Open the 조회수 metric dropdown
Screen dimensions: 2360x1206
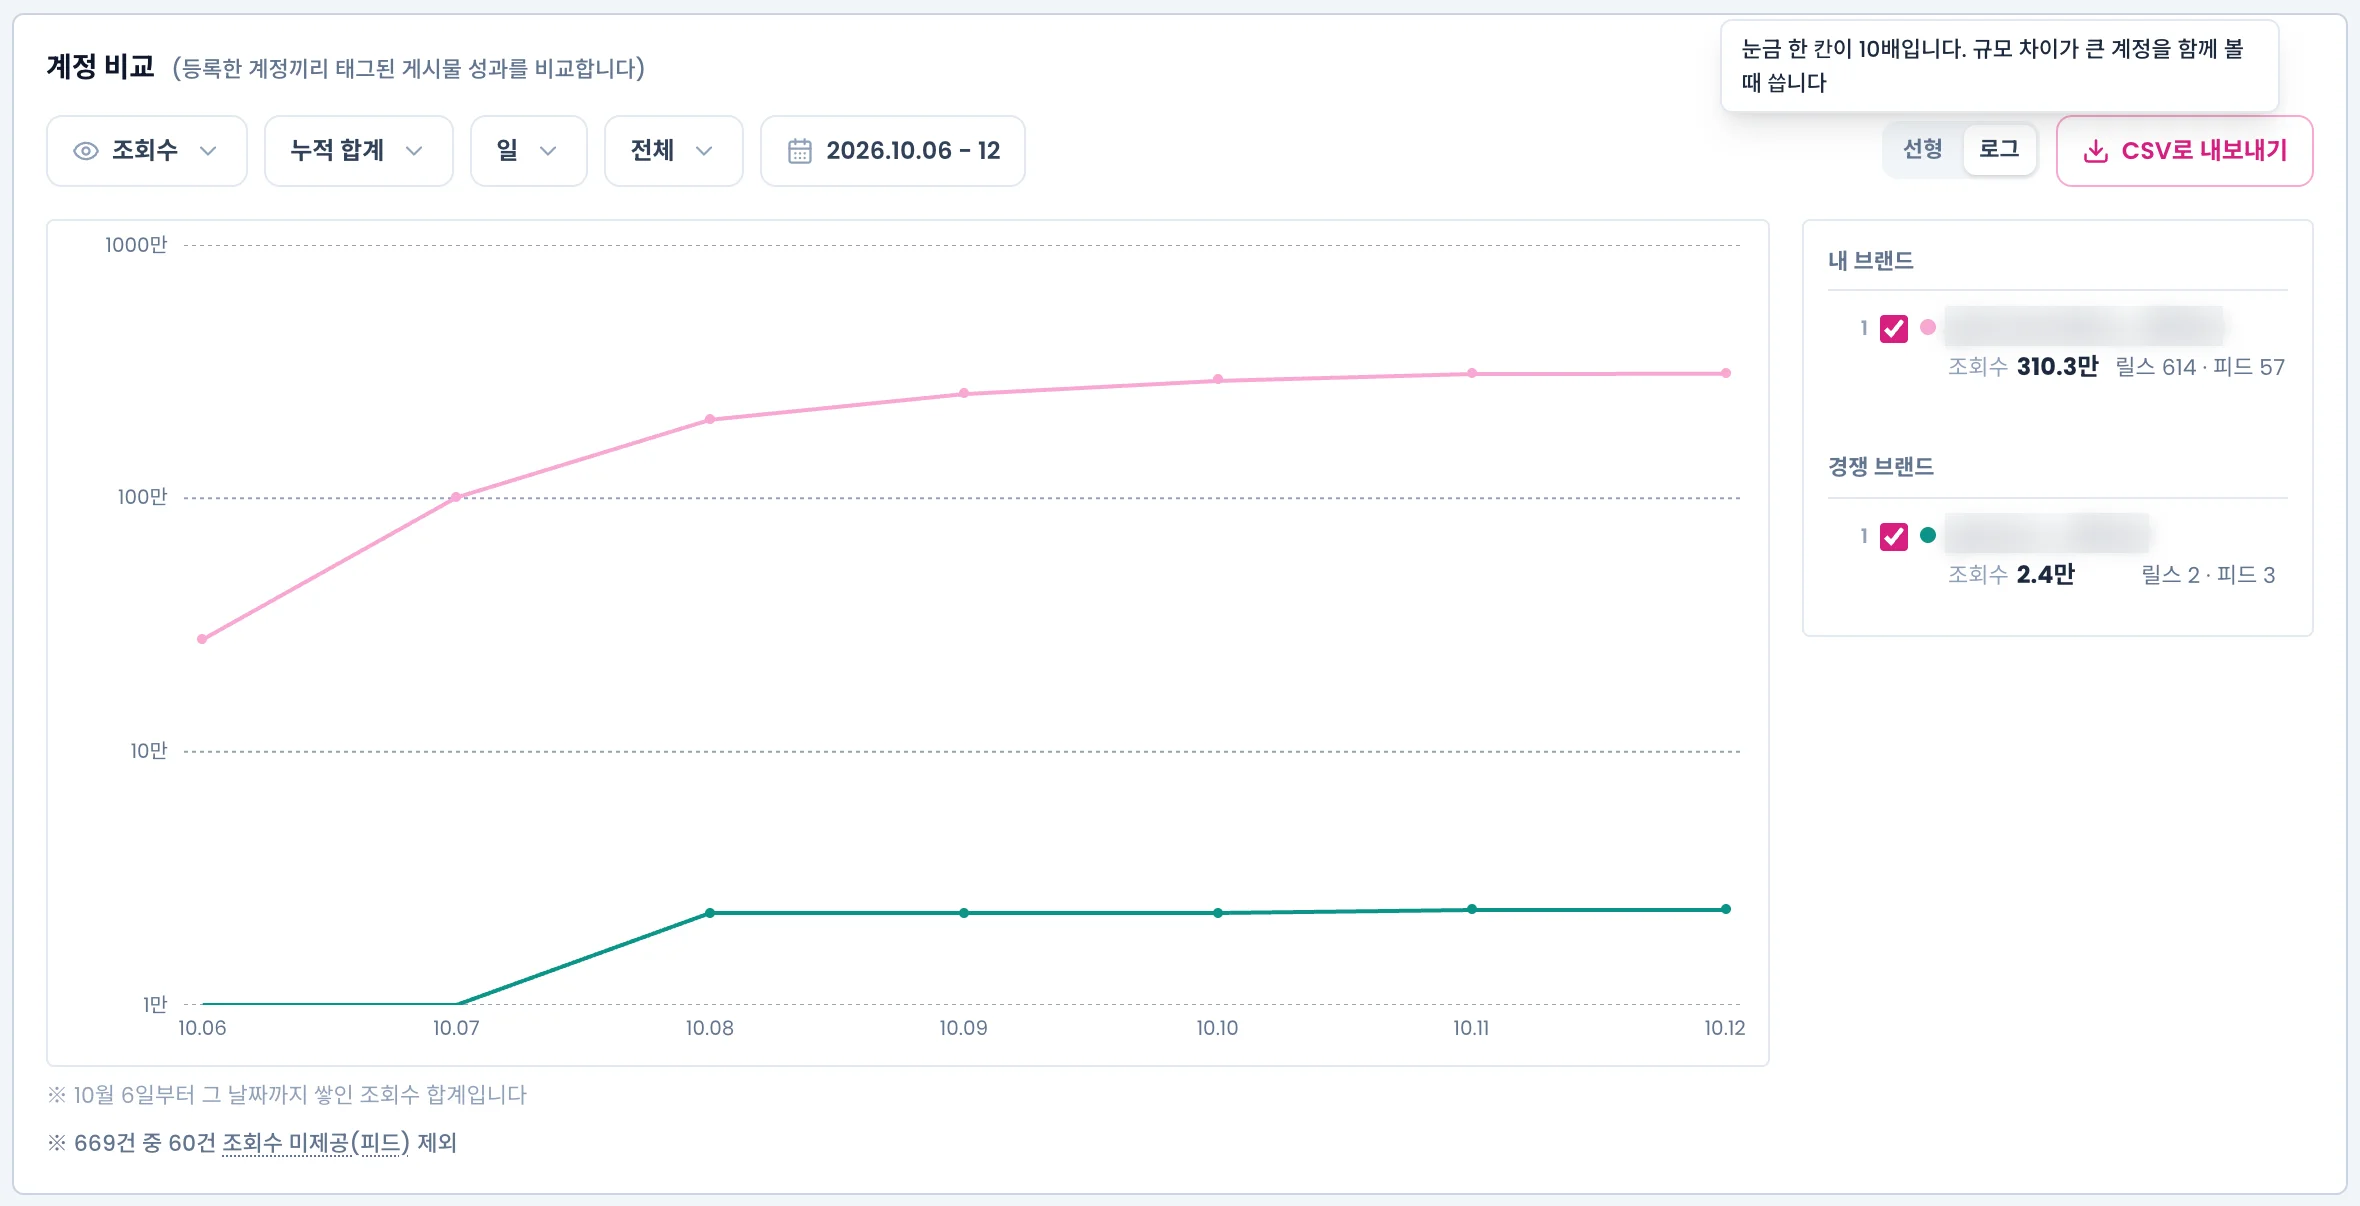click(147, 151)
